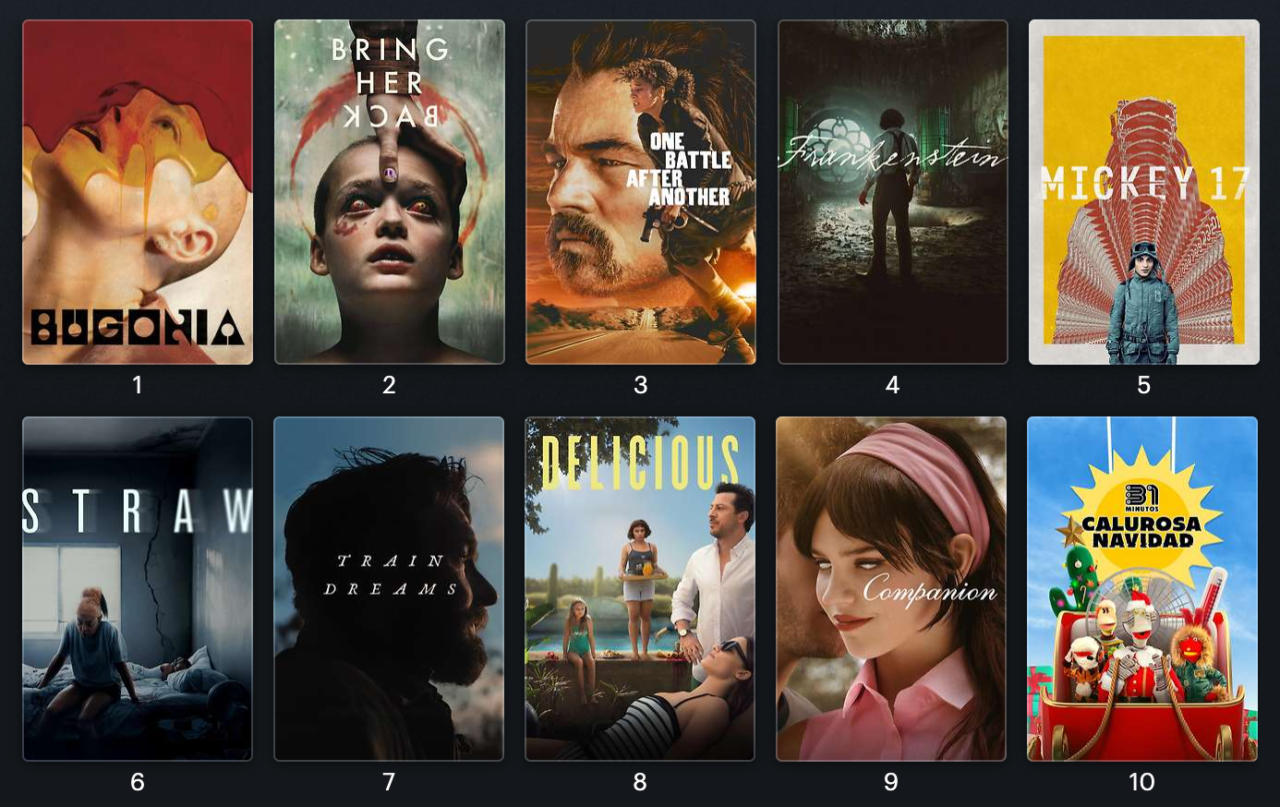Click rank number 3 label
This screenshot has height=807, width=1280.
[x=641, y=385]
